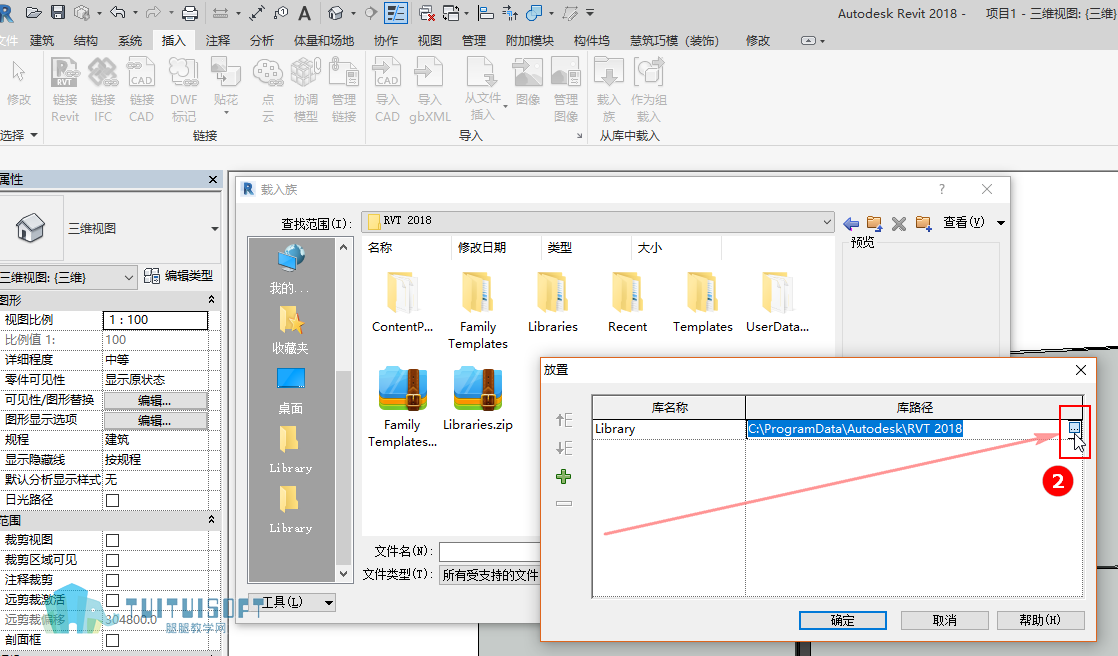The width and height of the screenshot is (1118, 656).
Task: Click the delete X icon in Load Family dialog
Action: pyautogui.click(x=899, y=223)
